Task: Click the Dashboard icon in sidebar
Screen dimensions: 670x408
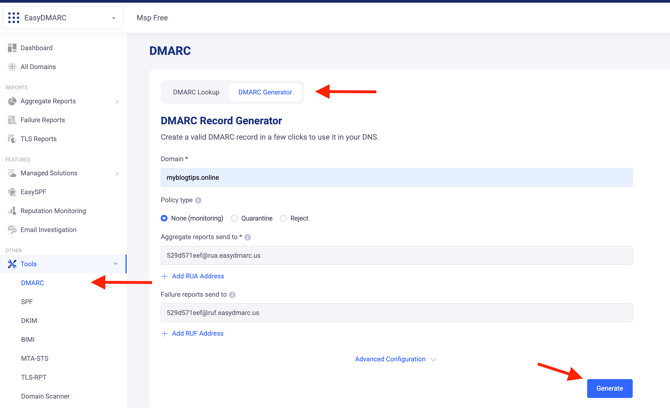Action: 12,48
